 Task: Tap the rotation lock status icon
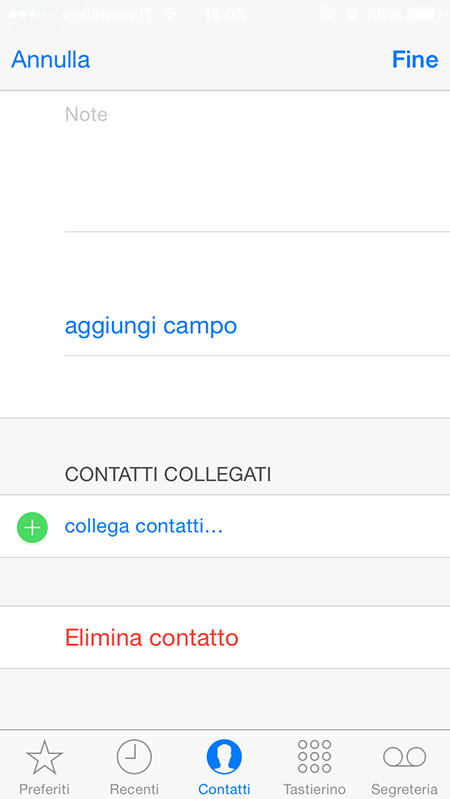point(327,15)
